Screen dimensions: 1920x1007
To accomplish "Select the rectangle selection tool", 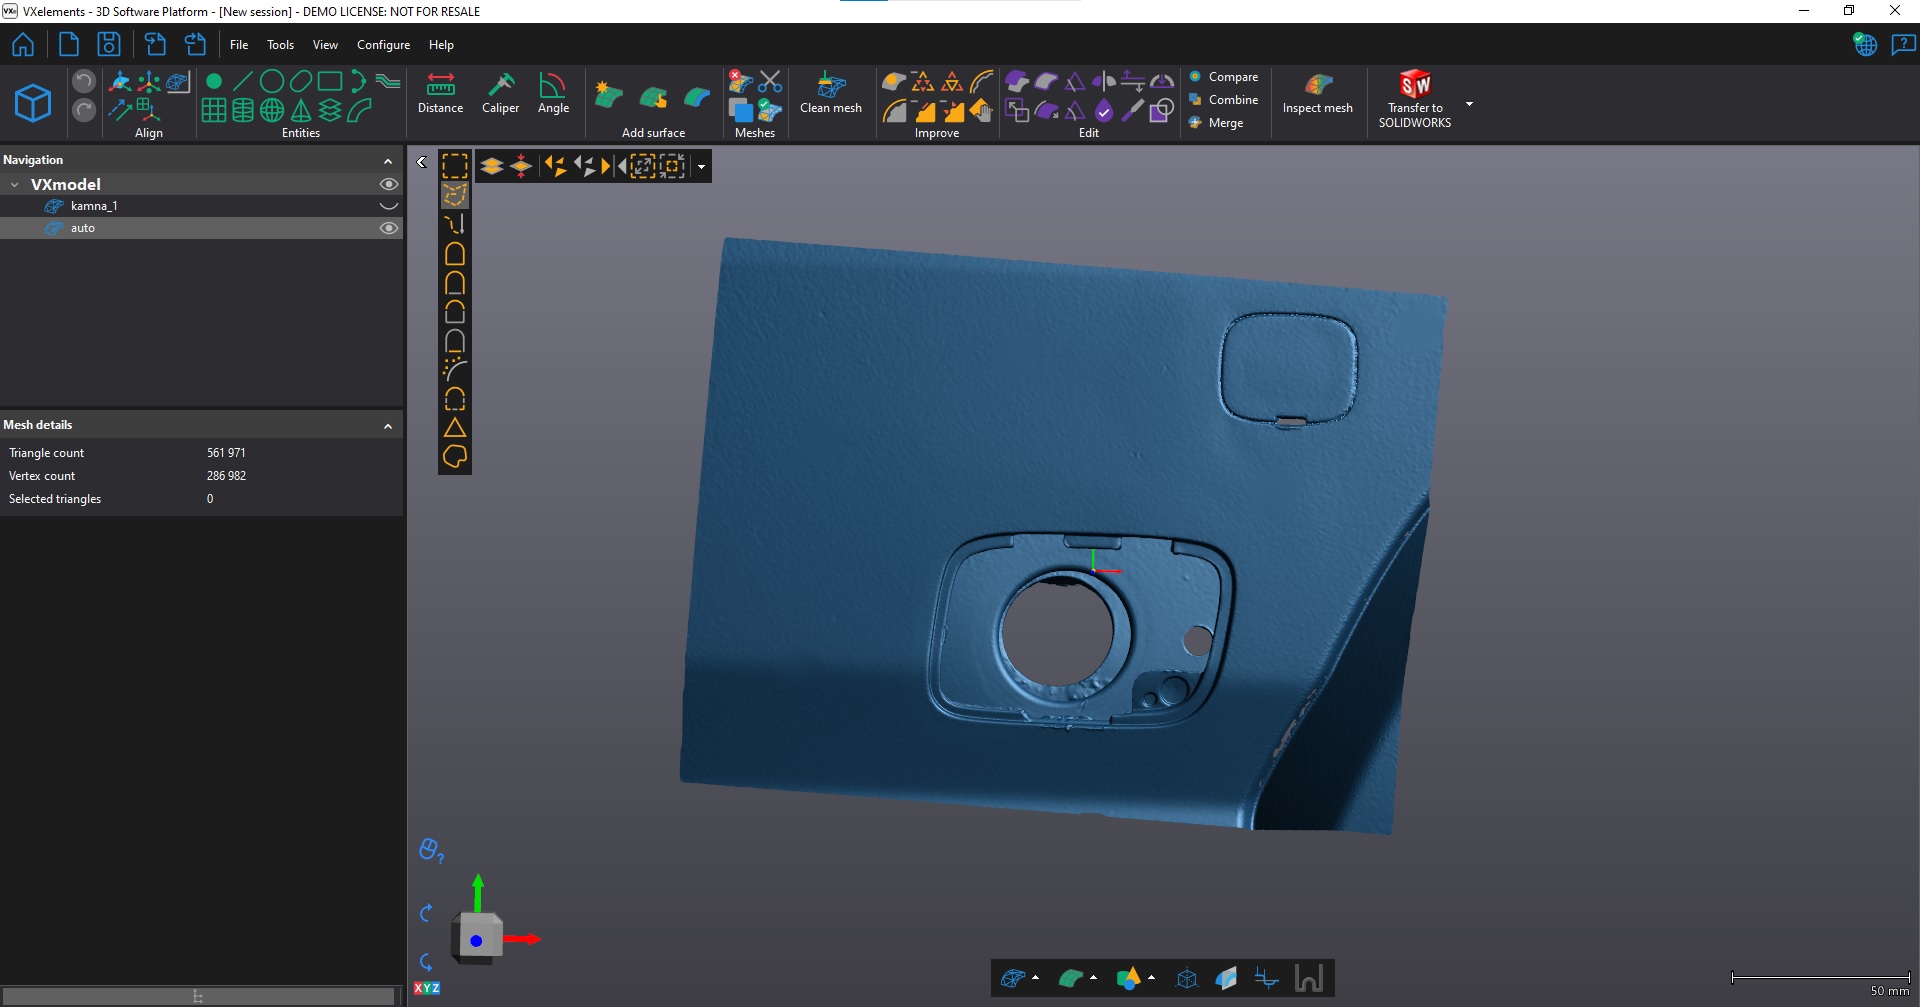I will coord(455,166).
